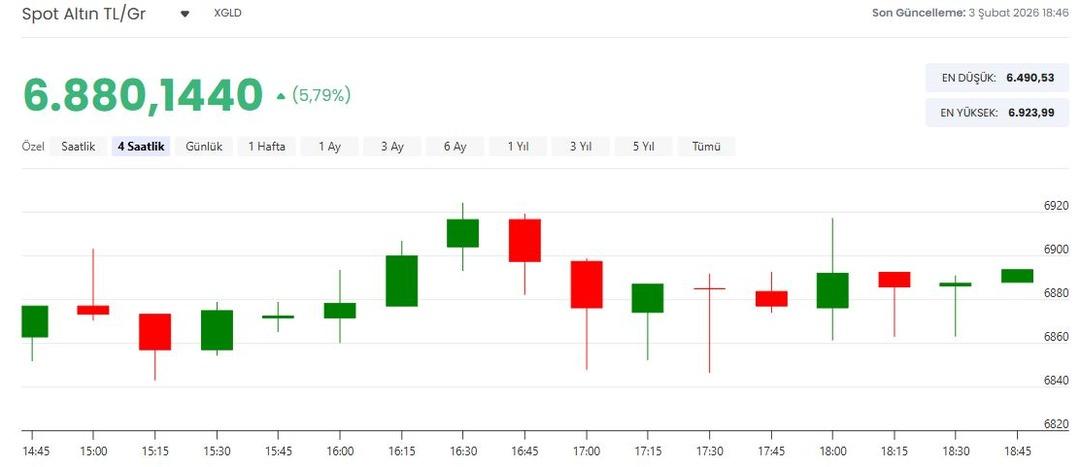Image resolution: width=1080 pixels, height=467 pixels.
Task: Display the 1 Yıl chart range
Action: pyautogui.click(x=518, y=147)
